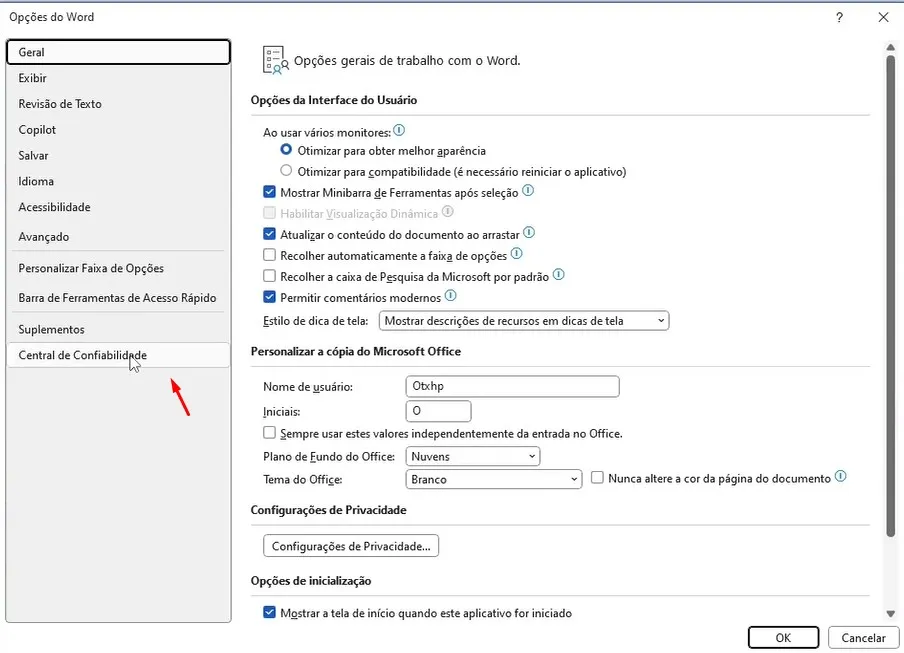Click info icon beside Permitir comentários modernos
Image resolution: width=904 pixels, height=653 pixels.
coord(451,296)
